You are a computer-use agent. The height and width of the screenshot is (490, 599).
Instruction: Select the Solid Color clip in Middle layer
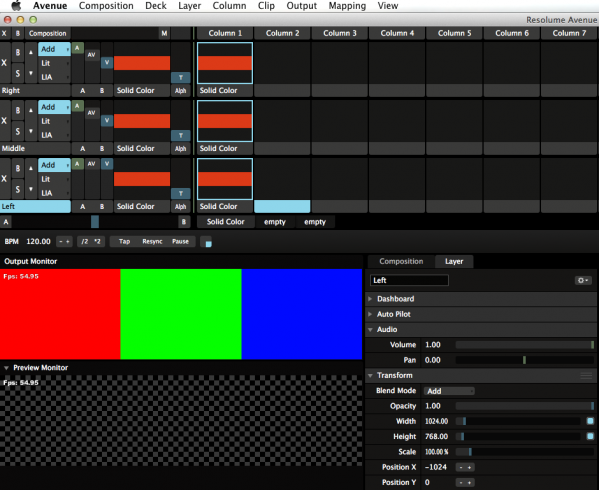tap(225, 121)
